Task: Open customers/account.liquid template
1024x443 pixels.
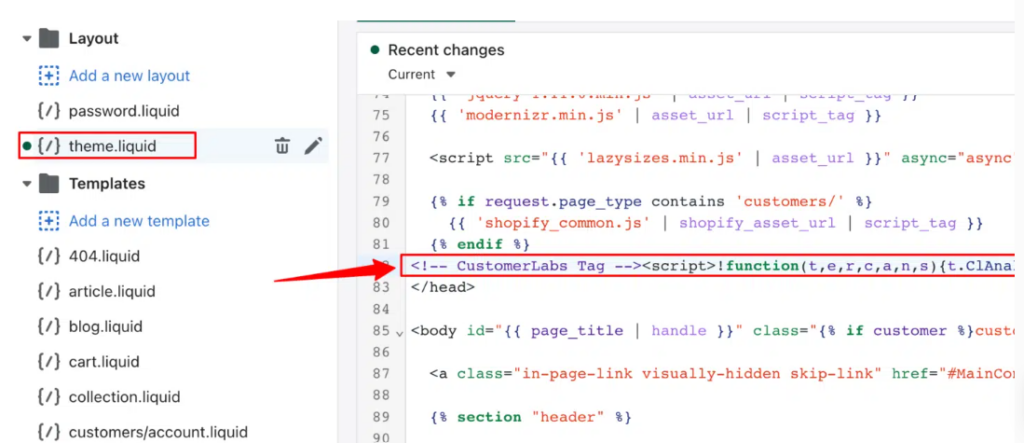Action: [x=158, y=432]
